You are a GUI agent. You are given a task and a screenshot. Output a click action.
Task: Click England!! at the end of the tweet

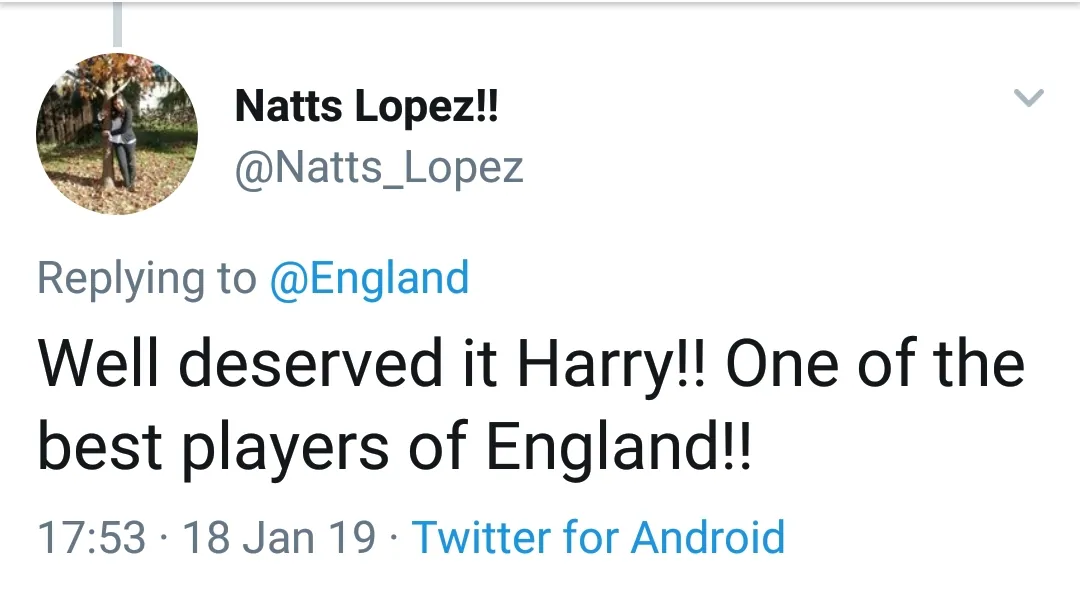pyautogui.click(x=618, y=450)
